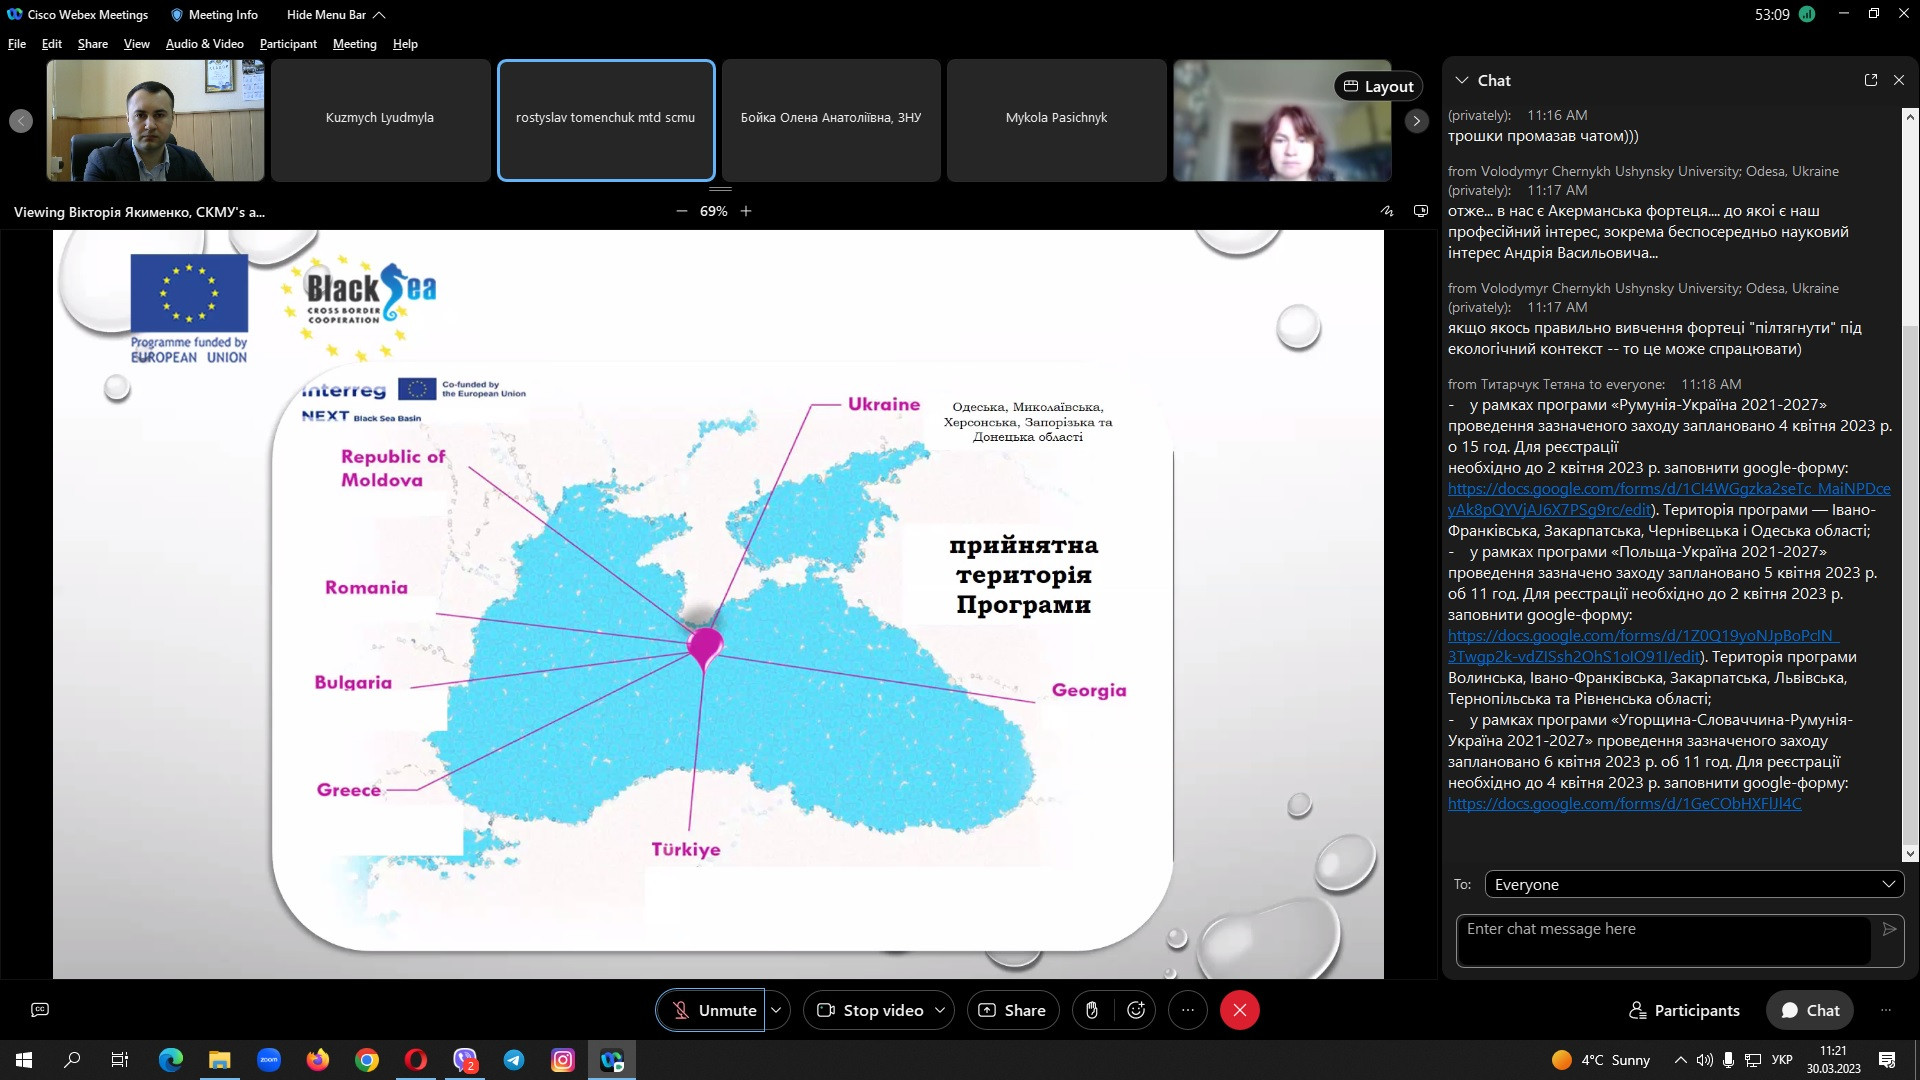This screenshot has width=1920, height=1080.
Task: Click the annotate pen icon above the shared screen
Action: pyautogui.click(x=1387, y=211)
